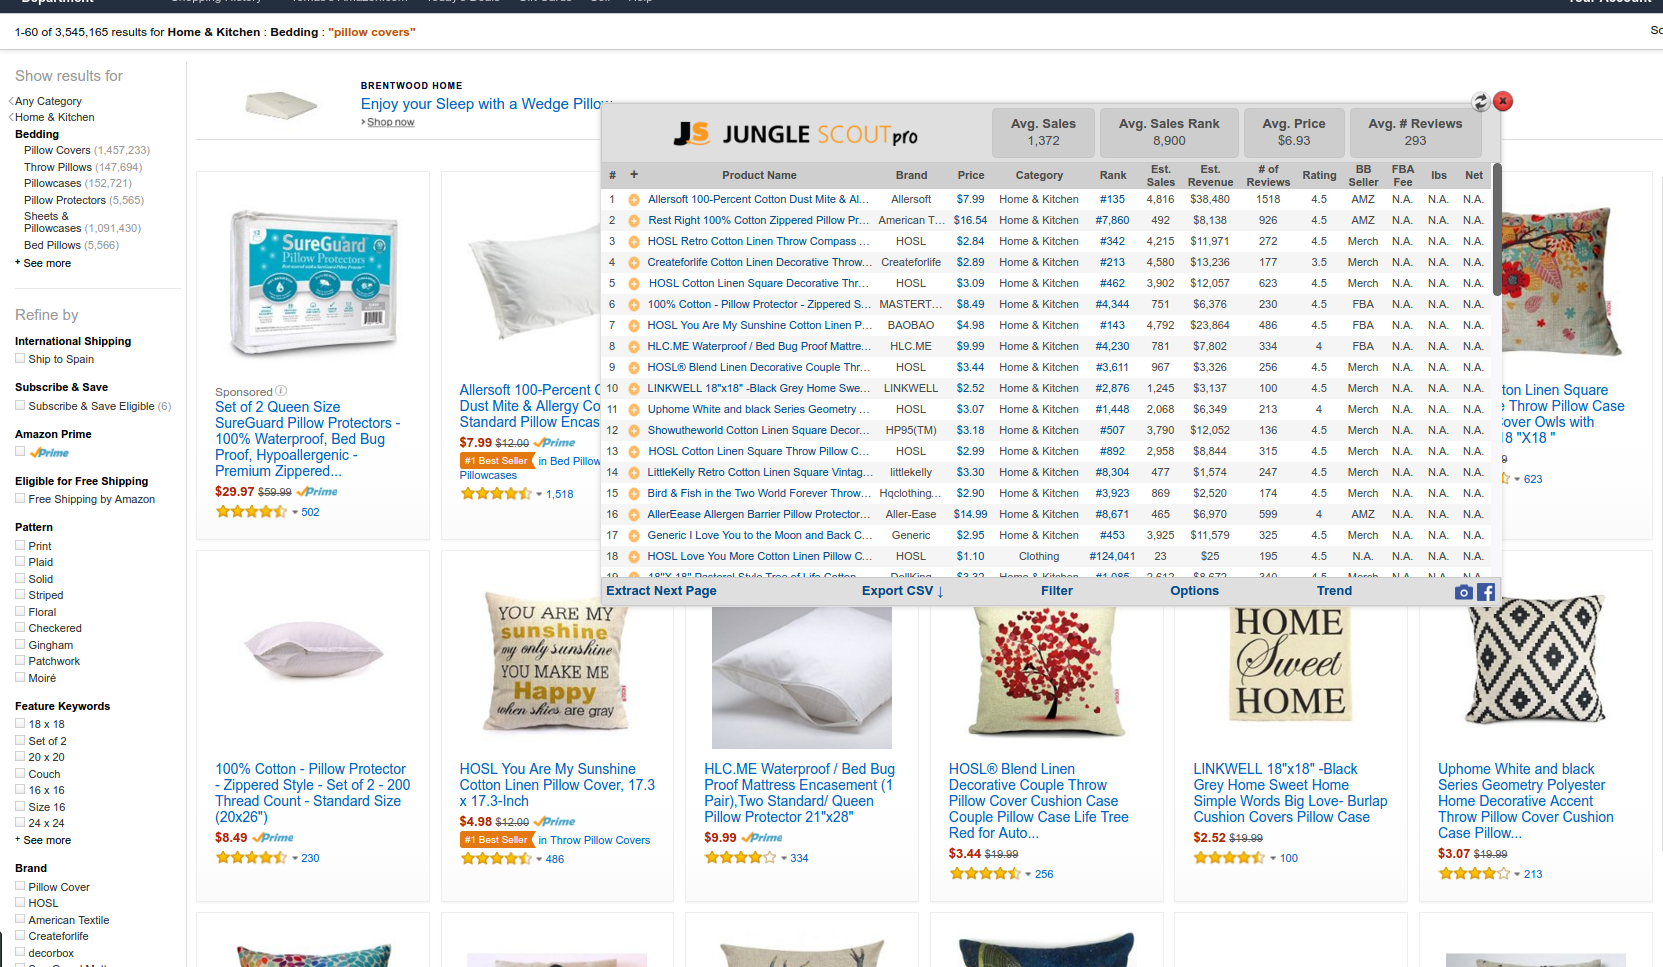Image resolution: width=1663 pixels, height=967 pixels.
Task: Click orange plus icon for row 7 BAOBAO
Action: coord(634,326)
